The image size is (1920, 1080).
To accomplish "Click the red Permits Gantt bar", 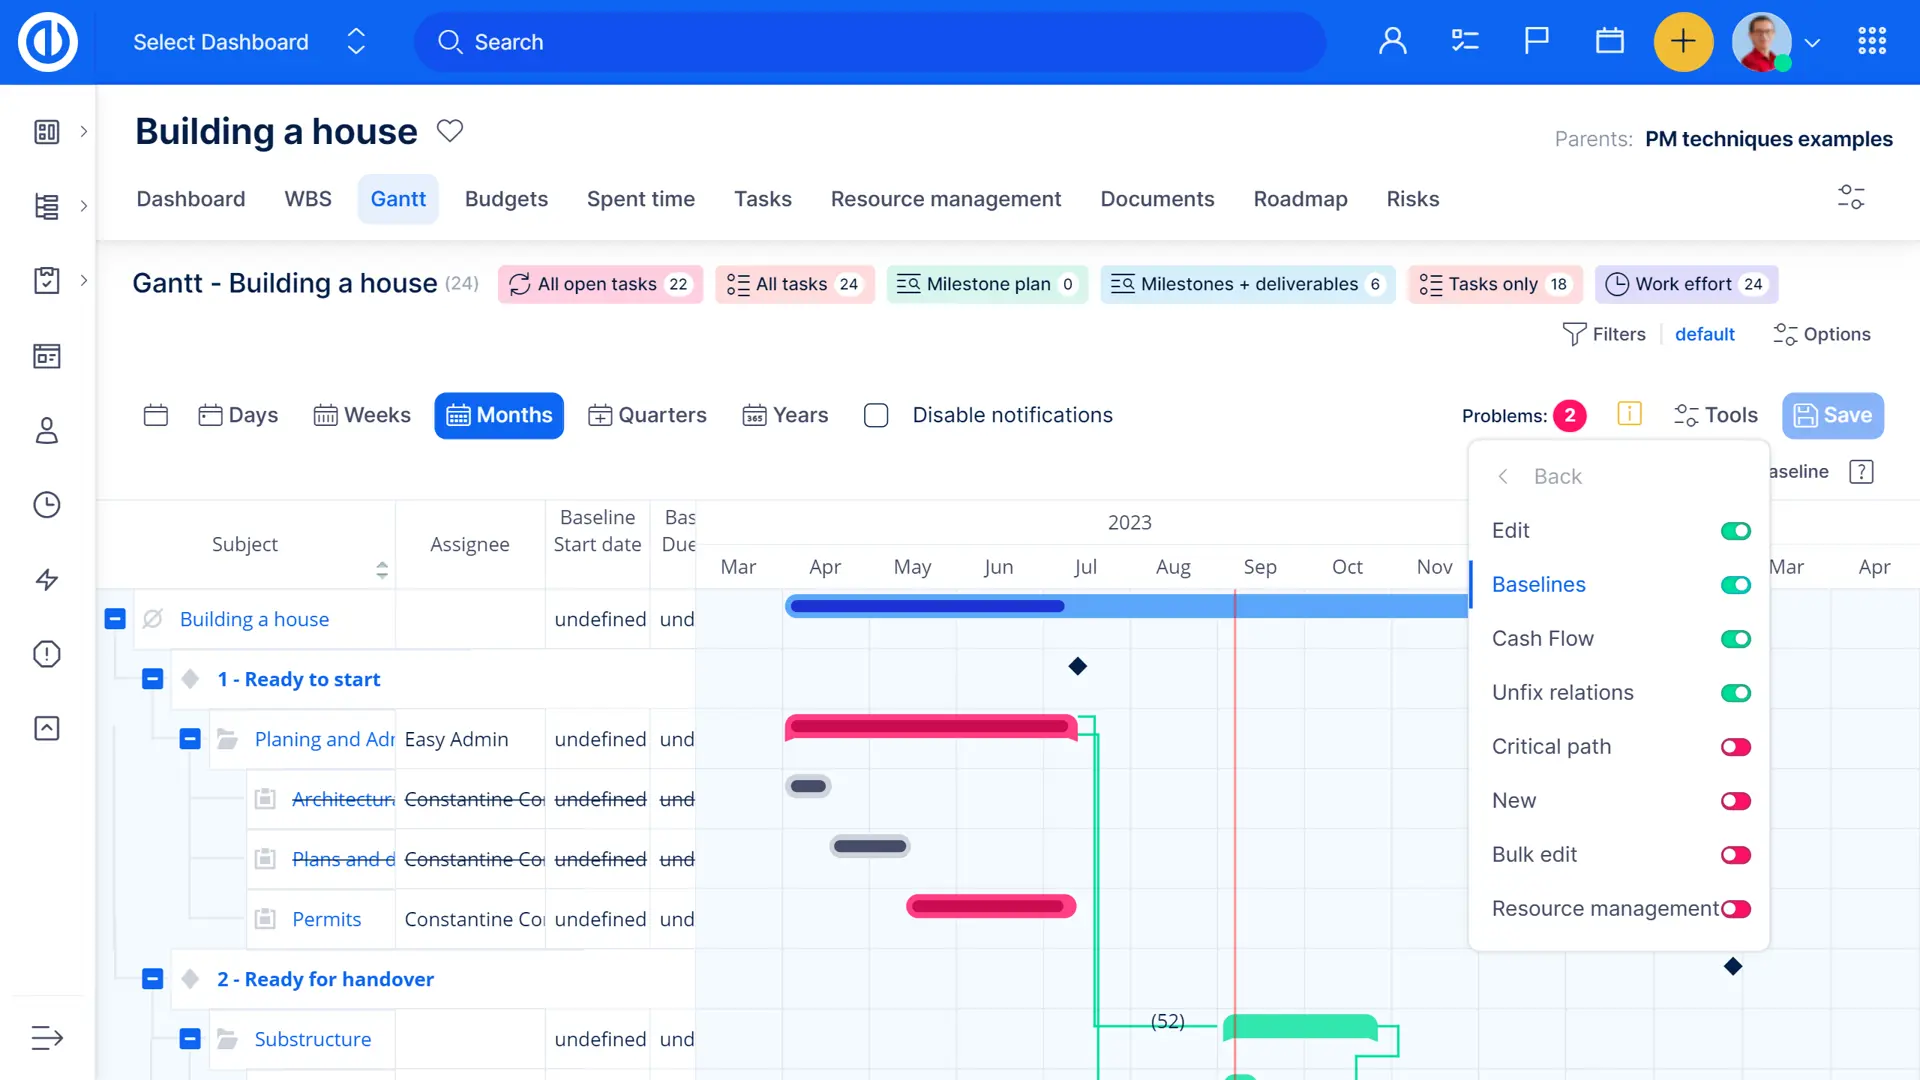I will [x=990, y=907].
